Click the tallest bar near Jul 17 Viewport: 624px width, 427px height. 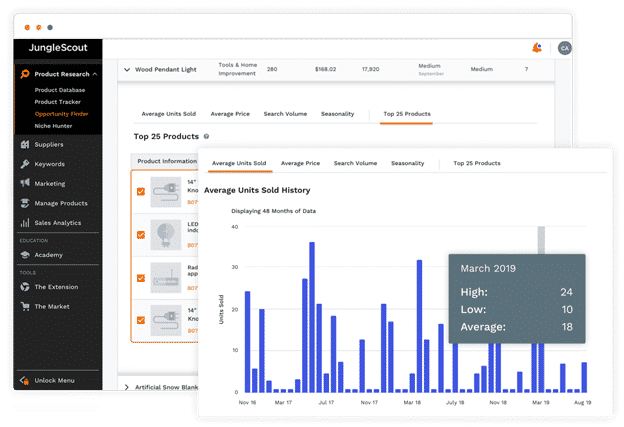pyautogui.click(x=312, y=317)
